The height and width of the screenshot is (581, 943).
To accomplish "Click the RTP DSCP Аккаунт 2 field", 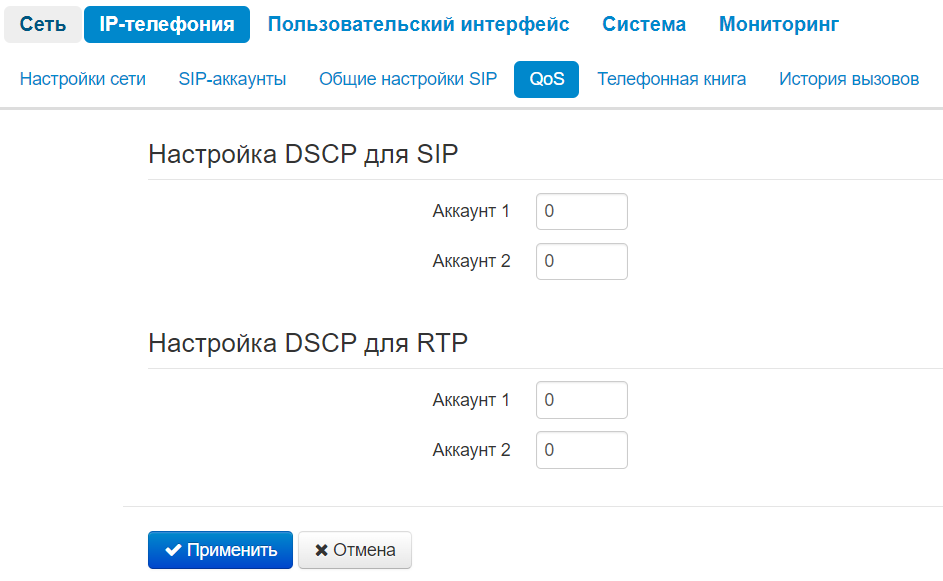I will [x=582, y=450].
